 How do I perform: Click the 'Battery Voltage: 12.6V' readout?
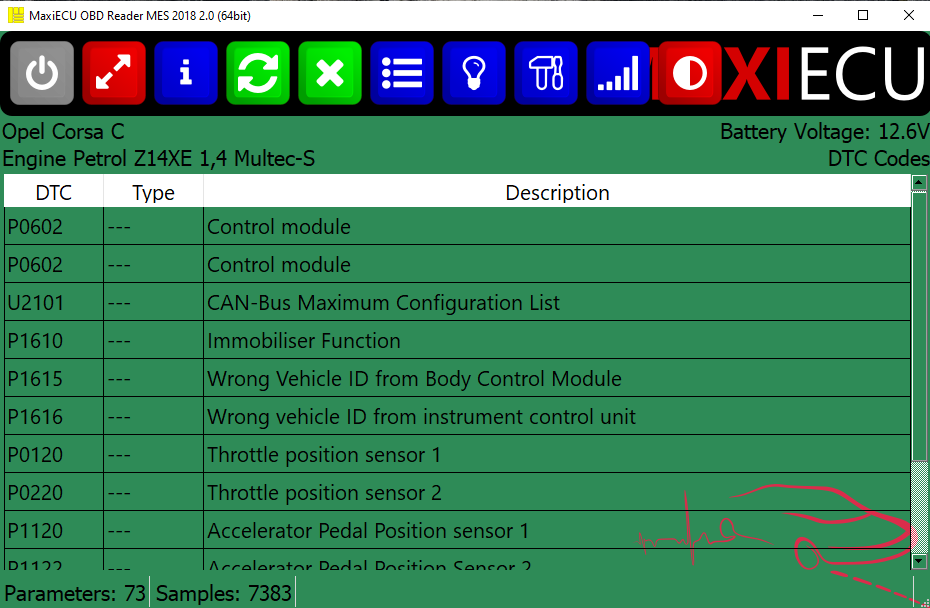824,132
